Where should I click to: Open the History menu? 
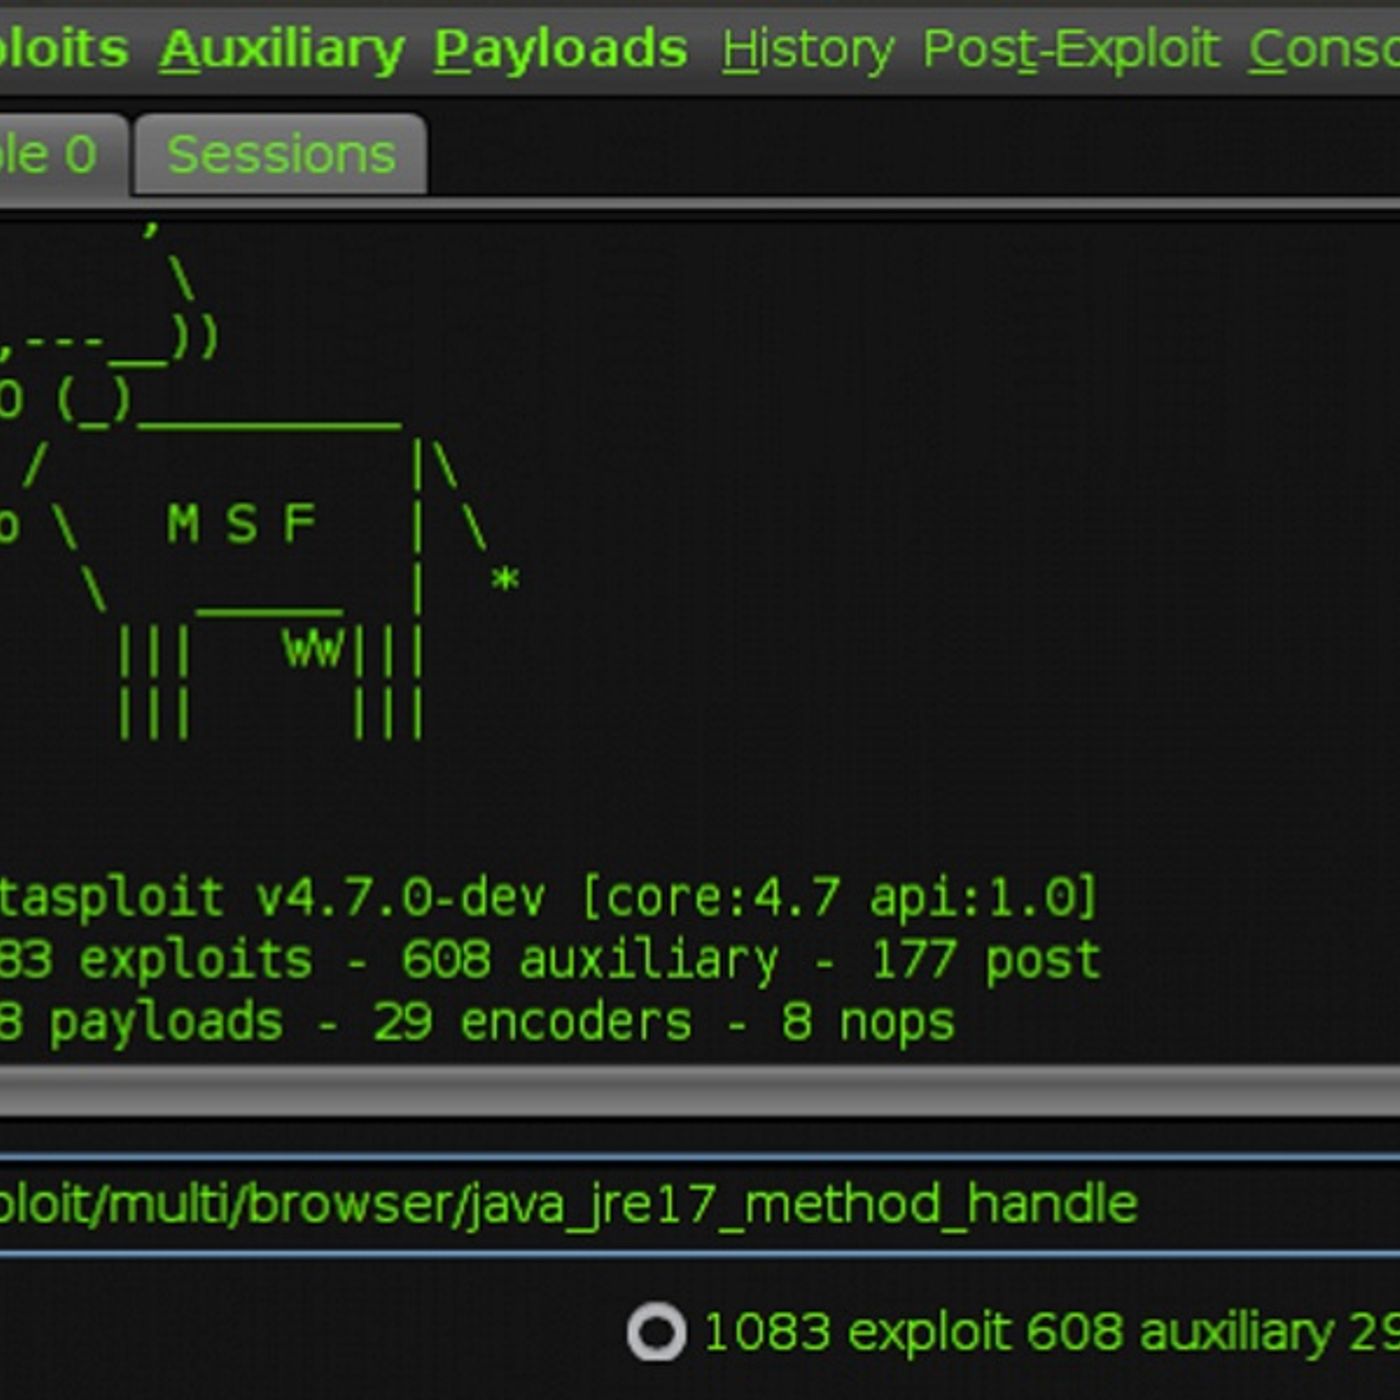(808, 50)
